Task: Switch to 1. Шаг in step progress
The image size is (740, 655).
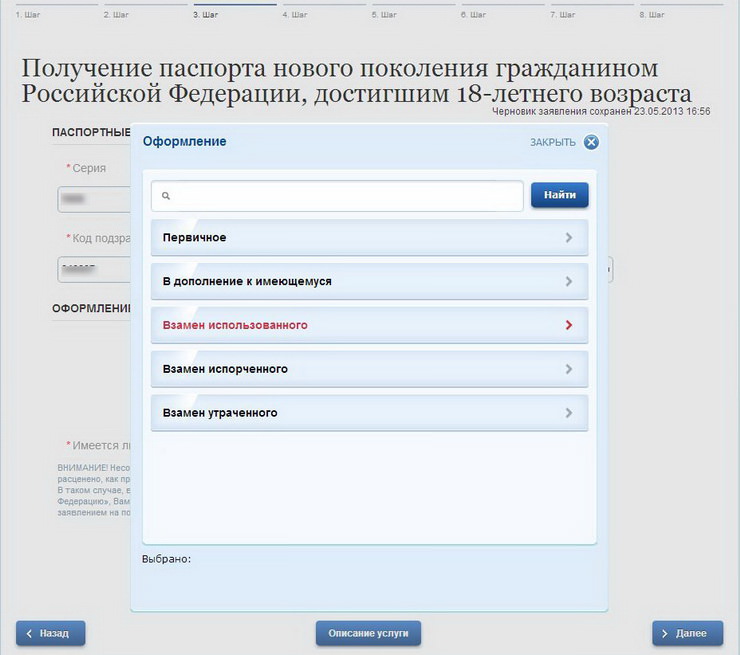Action: pyautogui.click(x=29, y=15)
